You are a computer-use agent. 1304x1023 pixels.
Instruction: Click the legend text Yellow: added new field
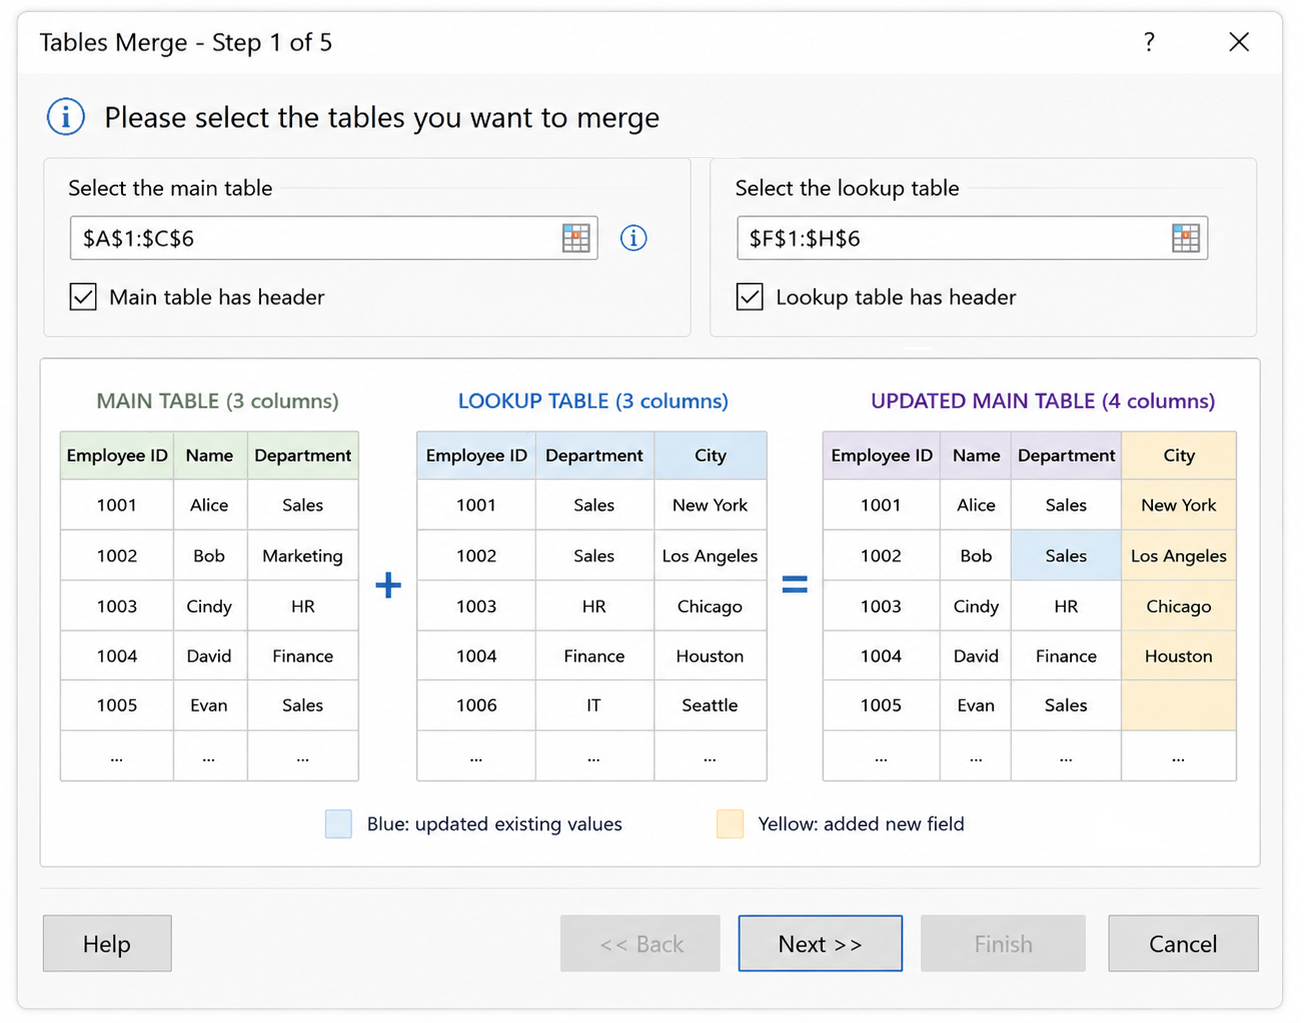(861, 824)
